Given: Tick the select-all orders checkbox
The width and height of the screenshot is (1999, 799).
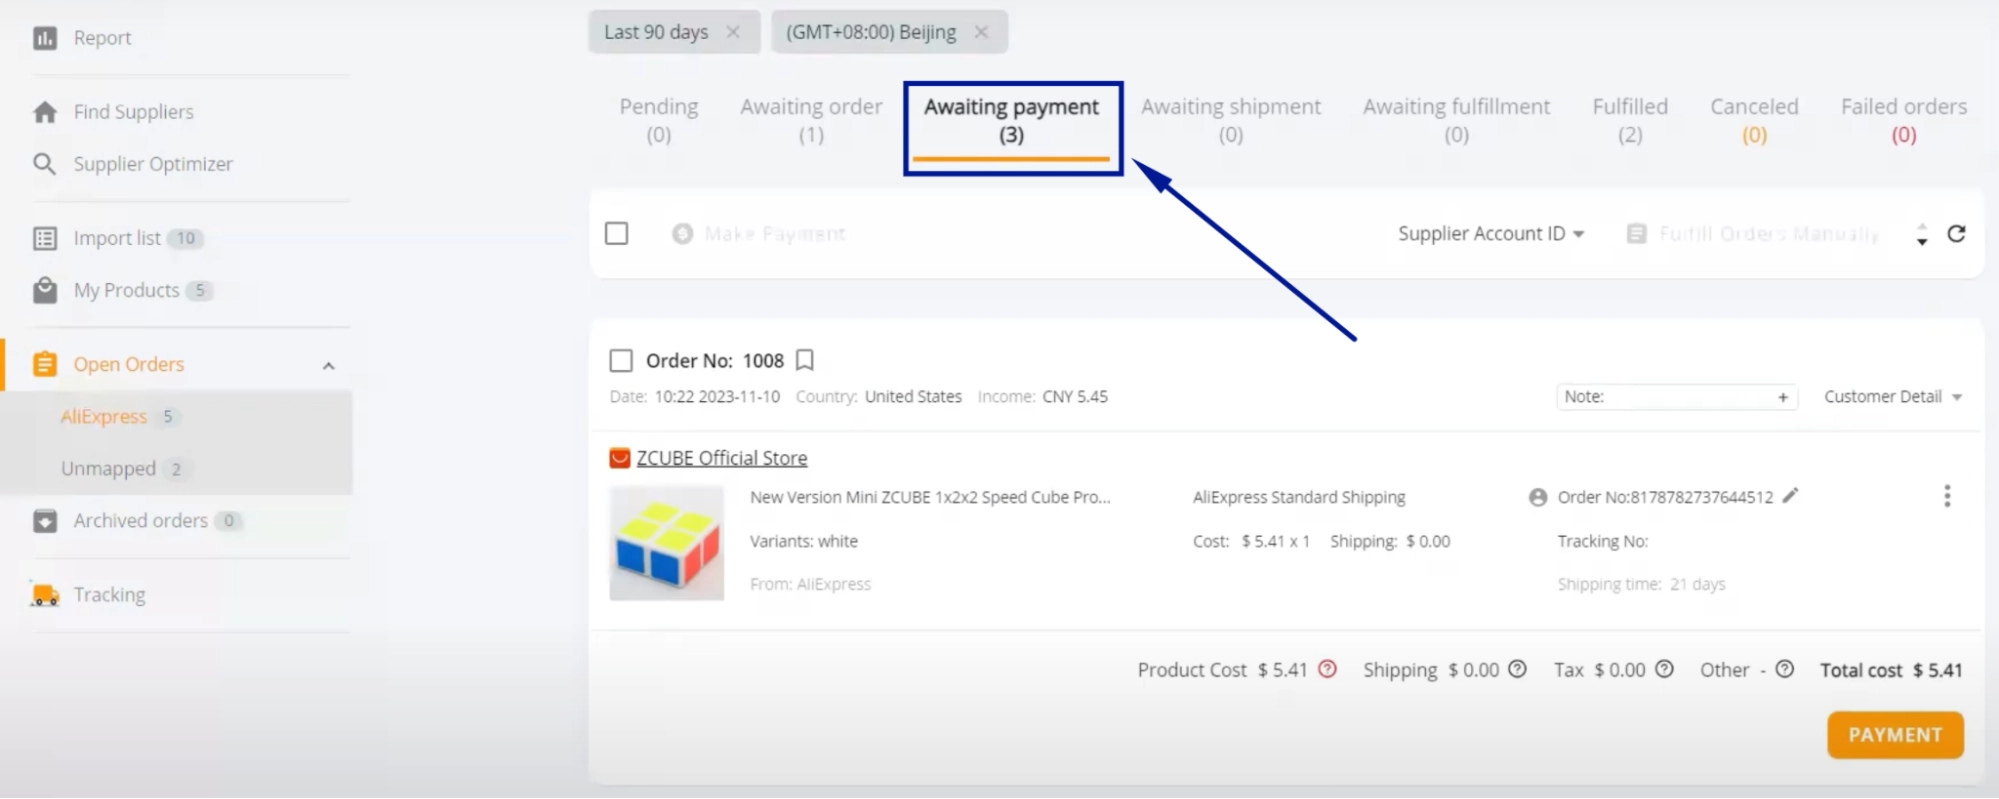Looking at the screenshot, I should click(617, 234).
